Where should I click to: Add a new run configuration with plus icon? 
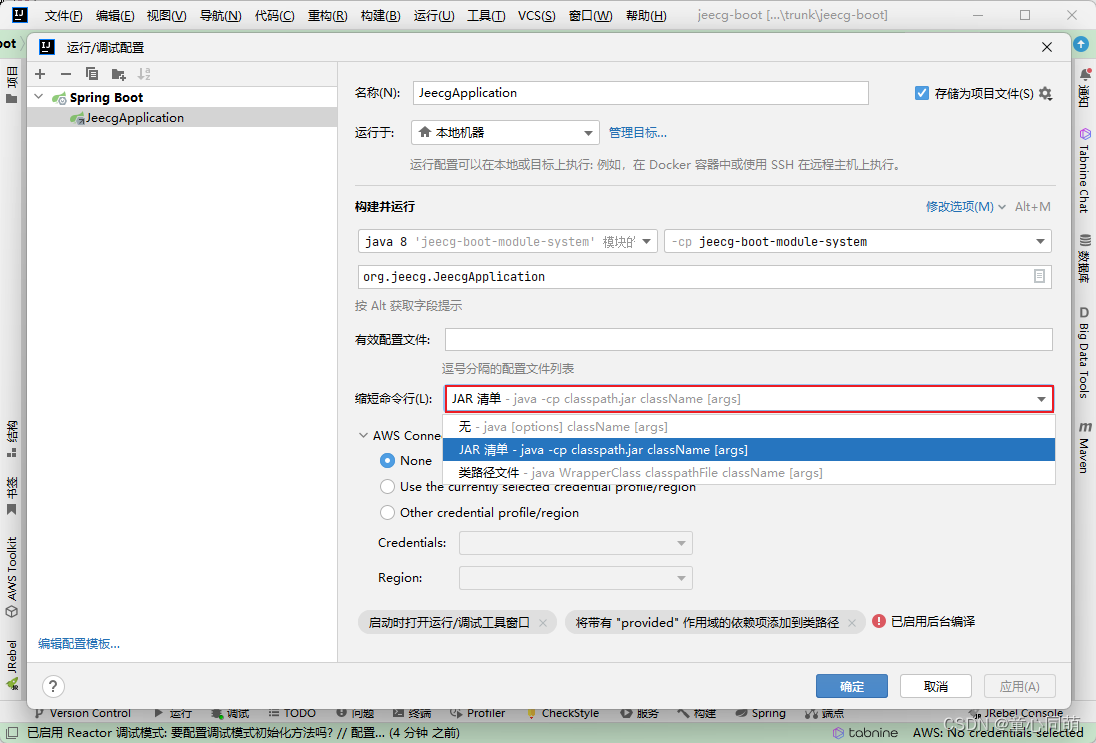[41, 74]
